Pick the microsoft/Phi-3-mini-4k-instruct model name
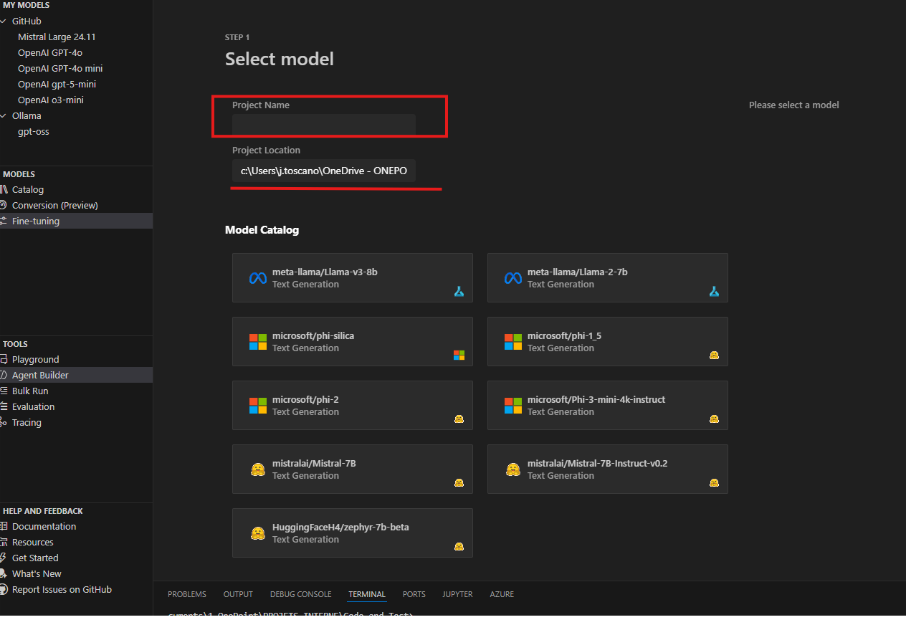The height and width of the screenshot is (618, 906). pyautogui.click(x=596, y=400)
